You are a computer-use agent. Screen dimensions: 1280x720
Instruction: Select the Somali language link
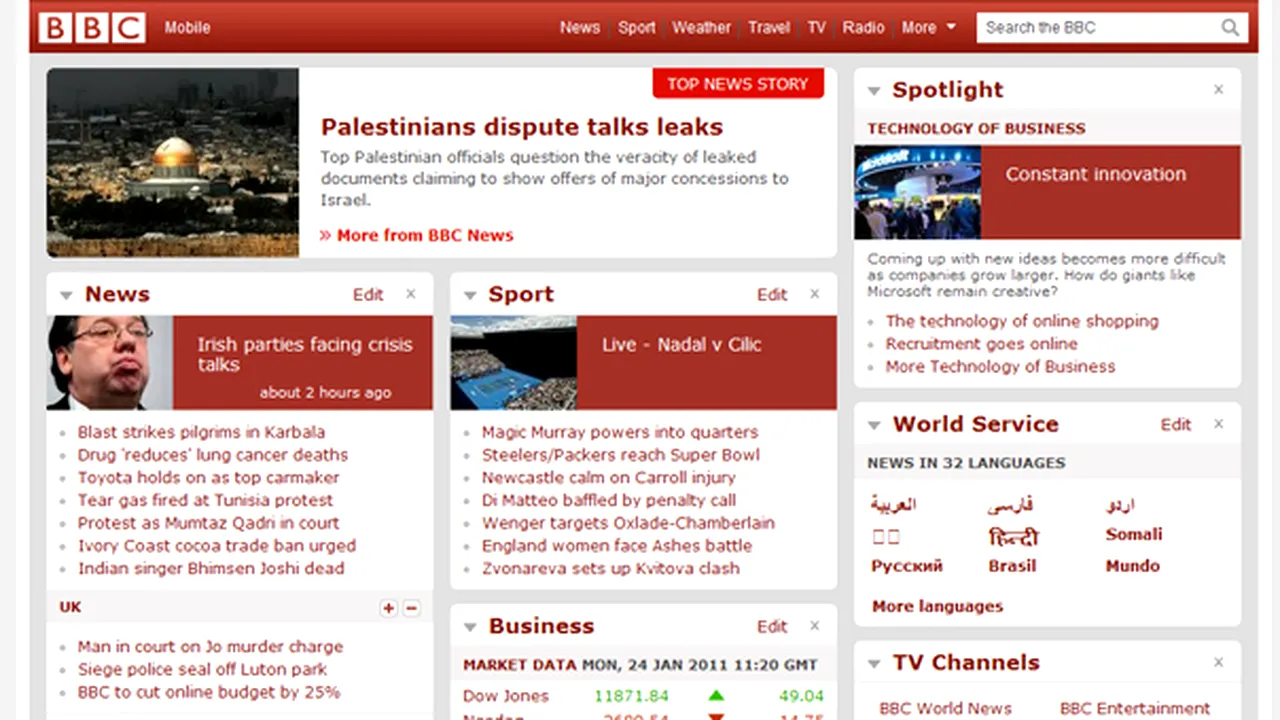[1134, 535]
